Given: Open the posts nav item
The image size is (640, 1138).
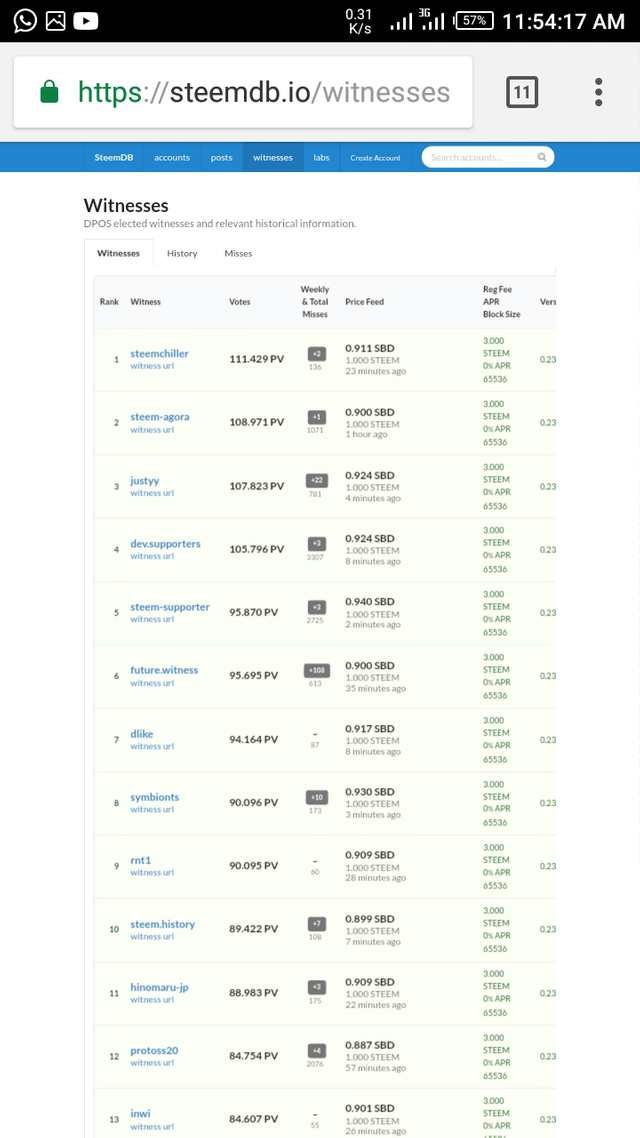Looking at the screenshot, I should click(x=221, y=157).
